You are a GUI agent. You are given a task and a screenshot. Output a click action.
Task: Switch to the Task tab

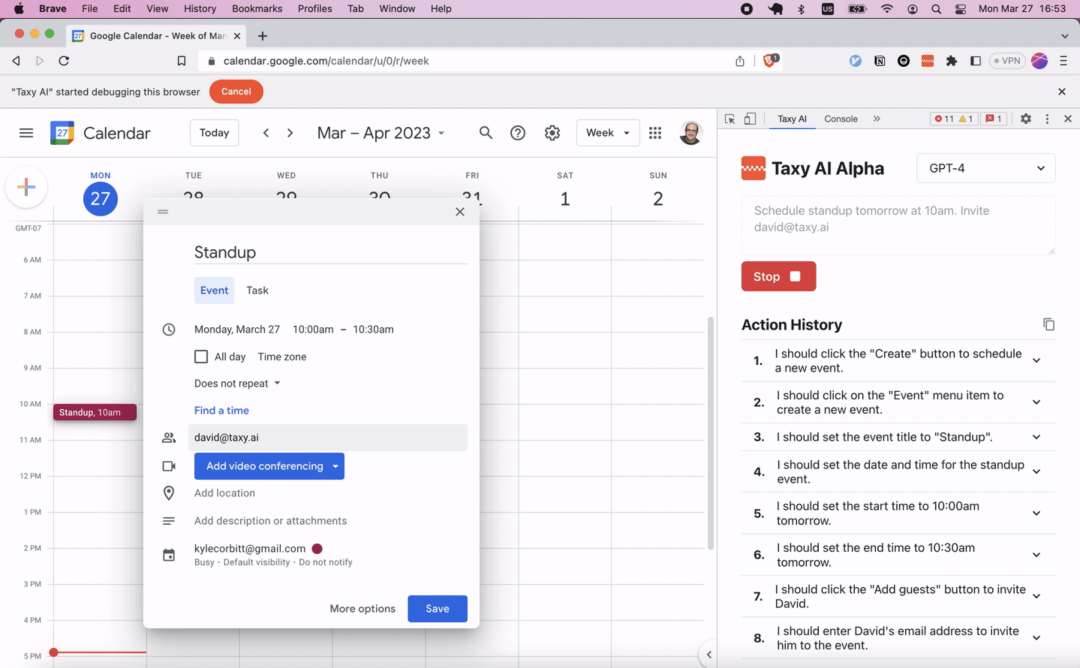[x=258, y=291]
